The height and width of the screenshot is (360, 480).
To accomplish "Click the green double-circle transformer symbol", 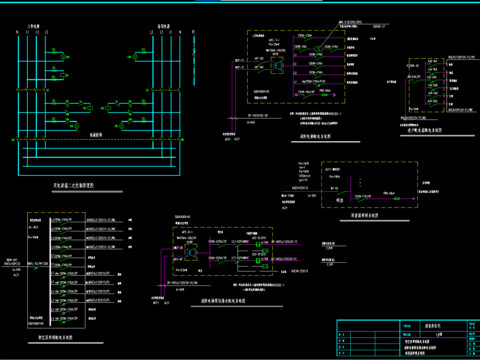I will point(318,49).
